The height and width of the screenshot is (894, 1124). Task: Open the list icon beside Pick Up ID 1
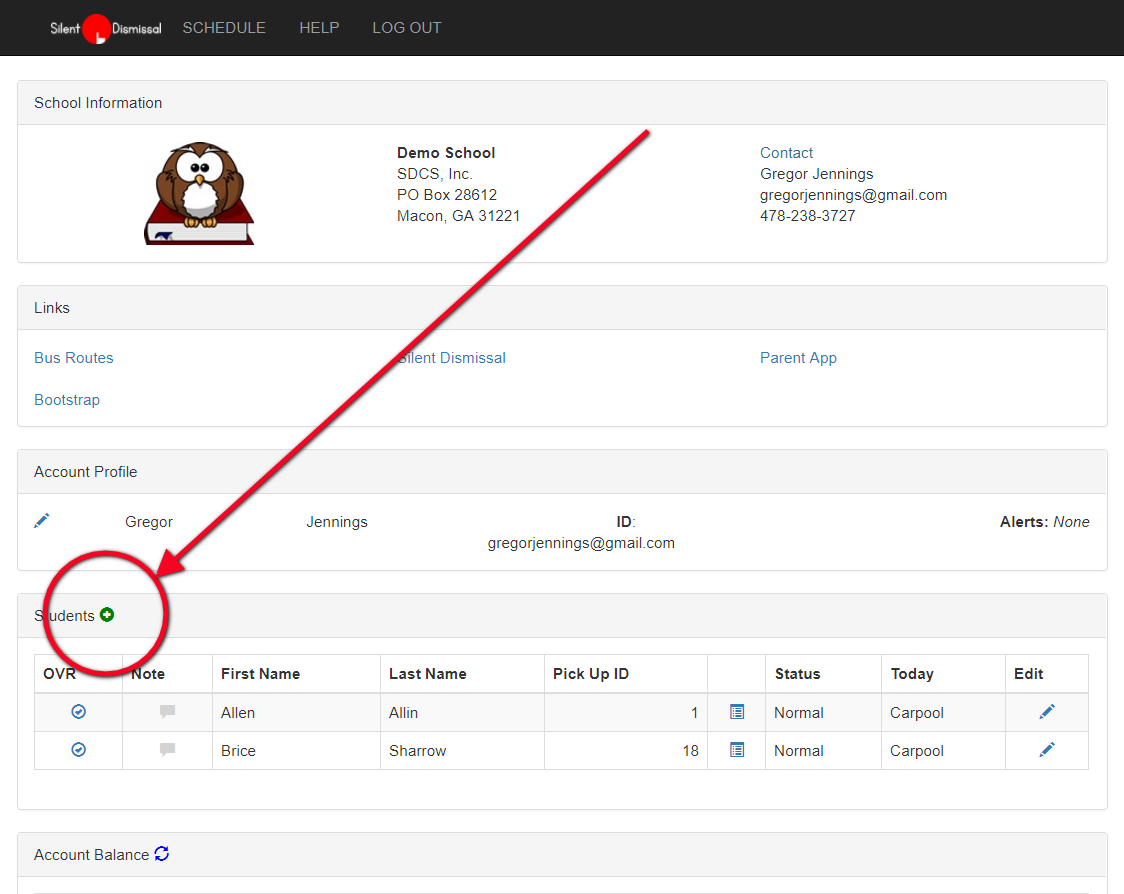[737, 712]
